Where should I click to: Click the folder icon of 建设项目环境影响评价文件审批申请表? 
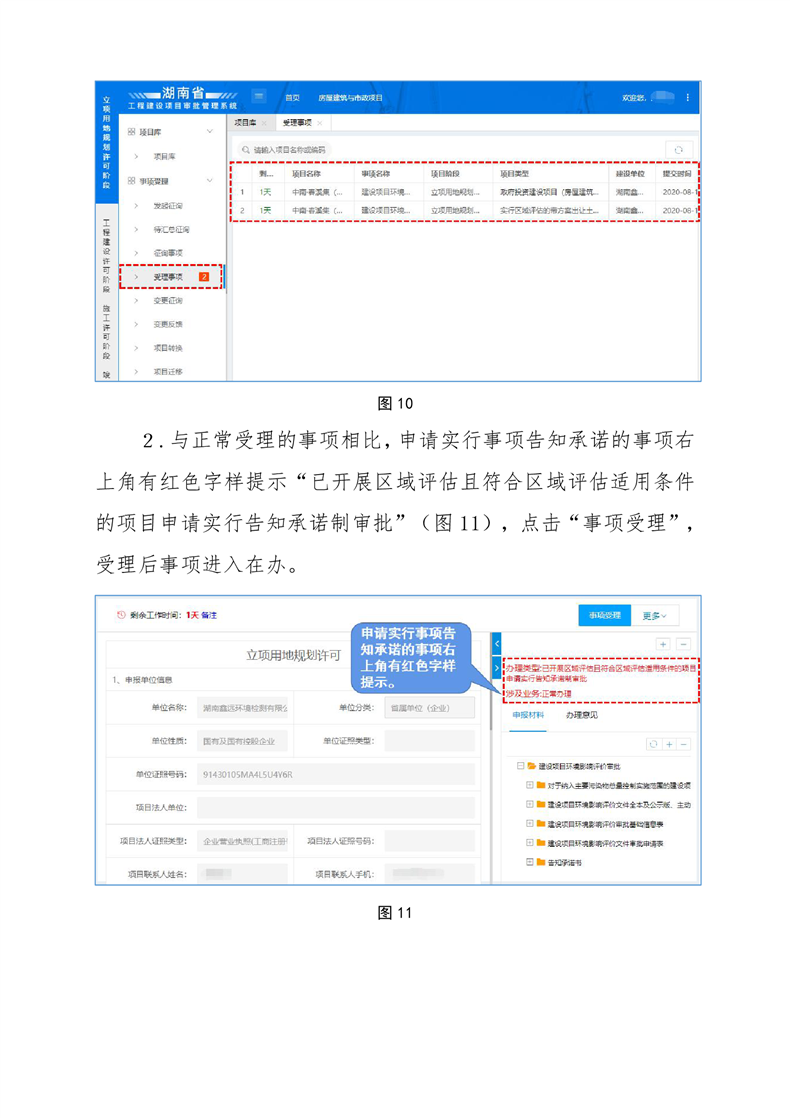[541, 843]
